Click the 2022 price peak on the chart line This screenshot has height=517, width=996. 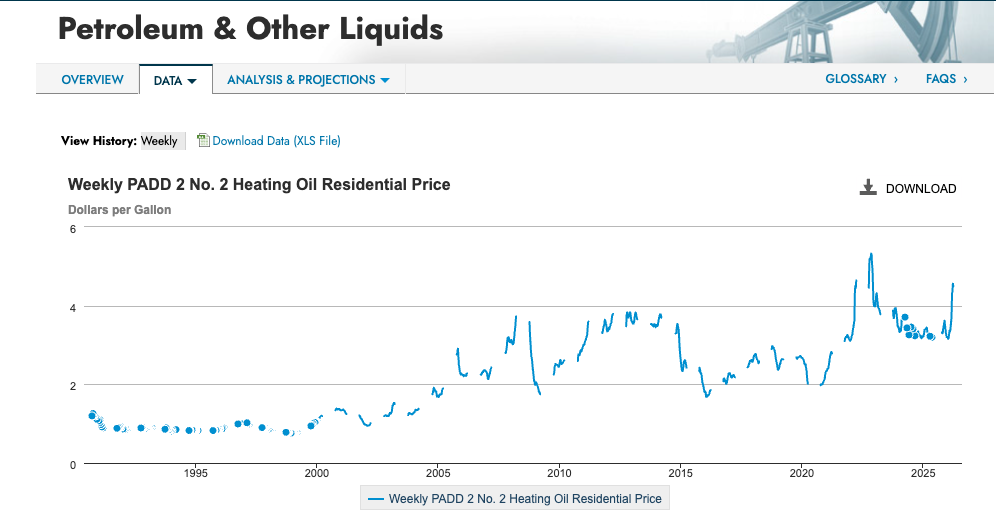click(x=871, y=254)
